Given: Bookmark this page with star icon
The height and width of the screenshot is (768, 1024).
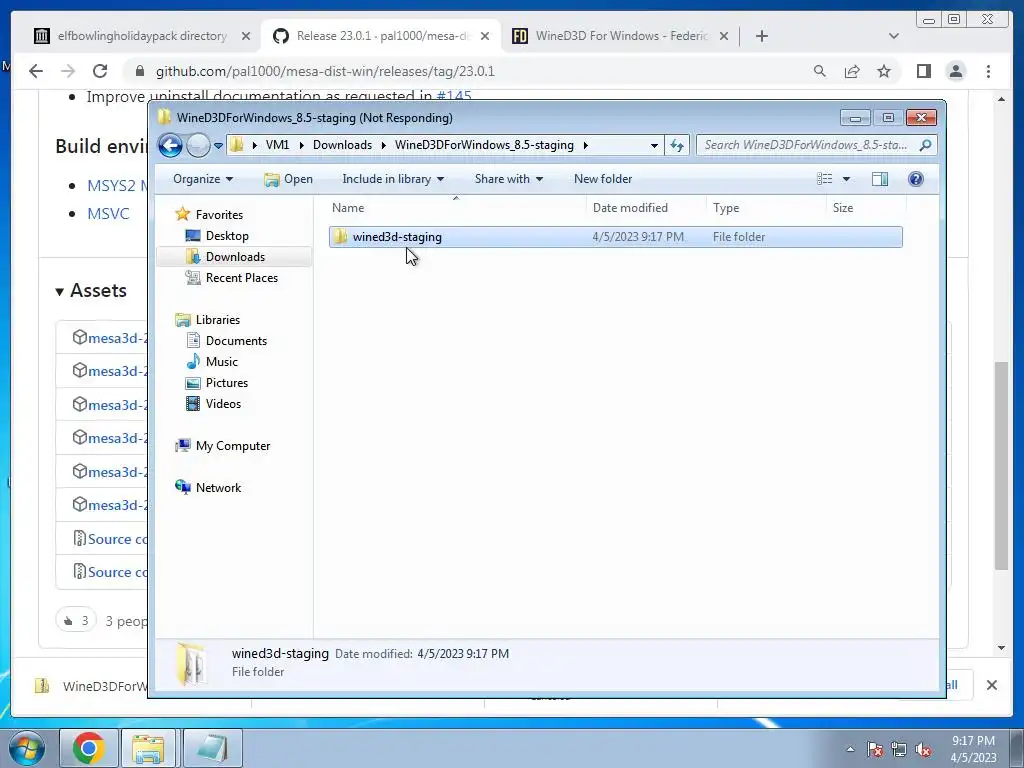Looking at the screenshot, I should coord(884,71).
